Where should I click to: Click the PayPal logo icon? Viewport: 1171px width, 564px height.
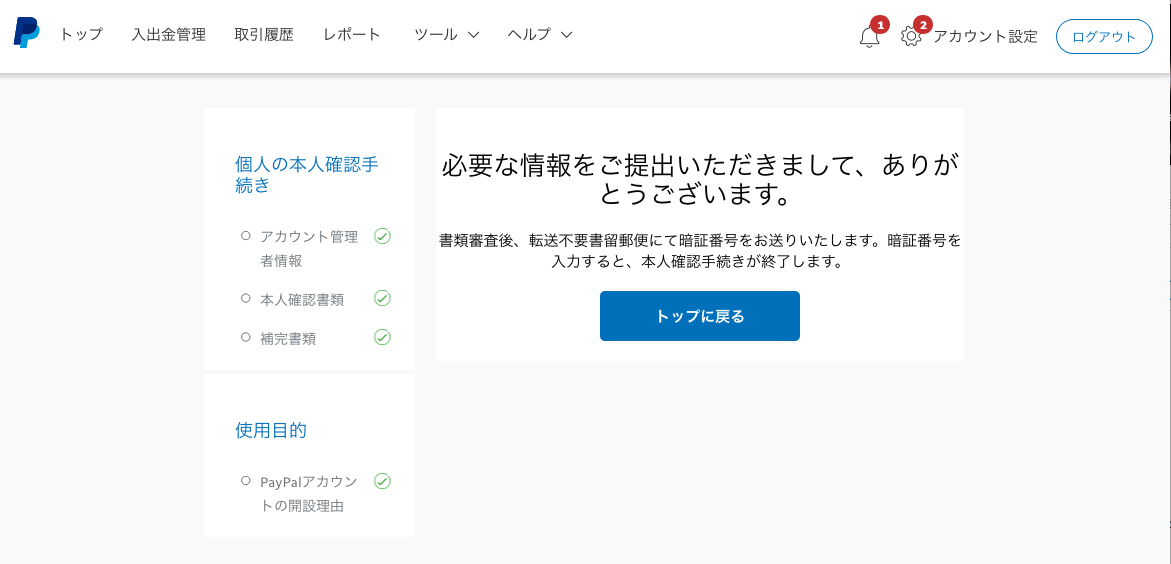click(x=26, y=33)
